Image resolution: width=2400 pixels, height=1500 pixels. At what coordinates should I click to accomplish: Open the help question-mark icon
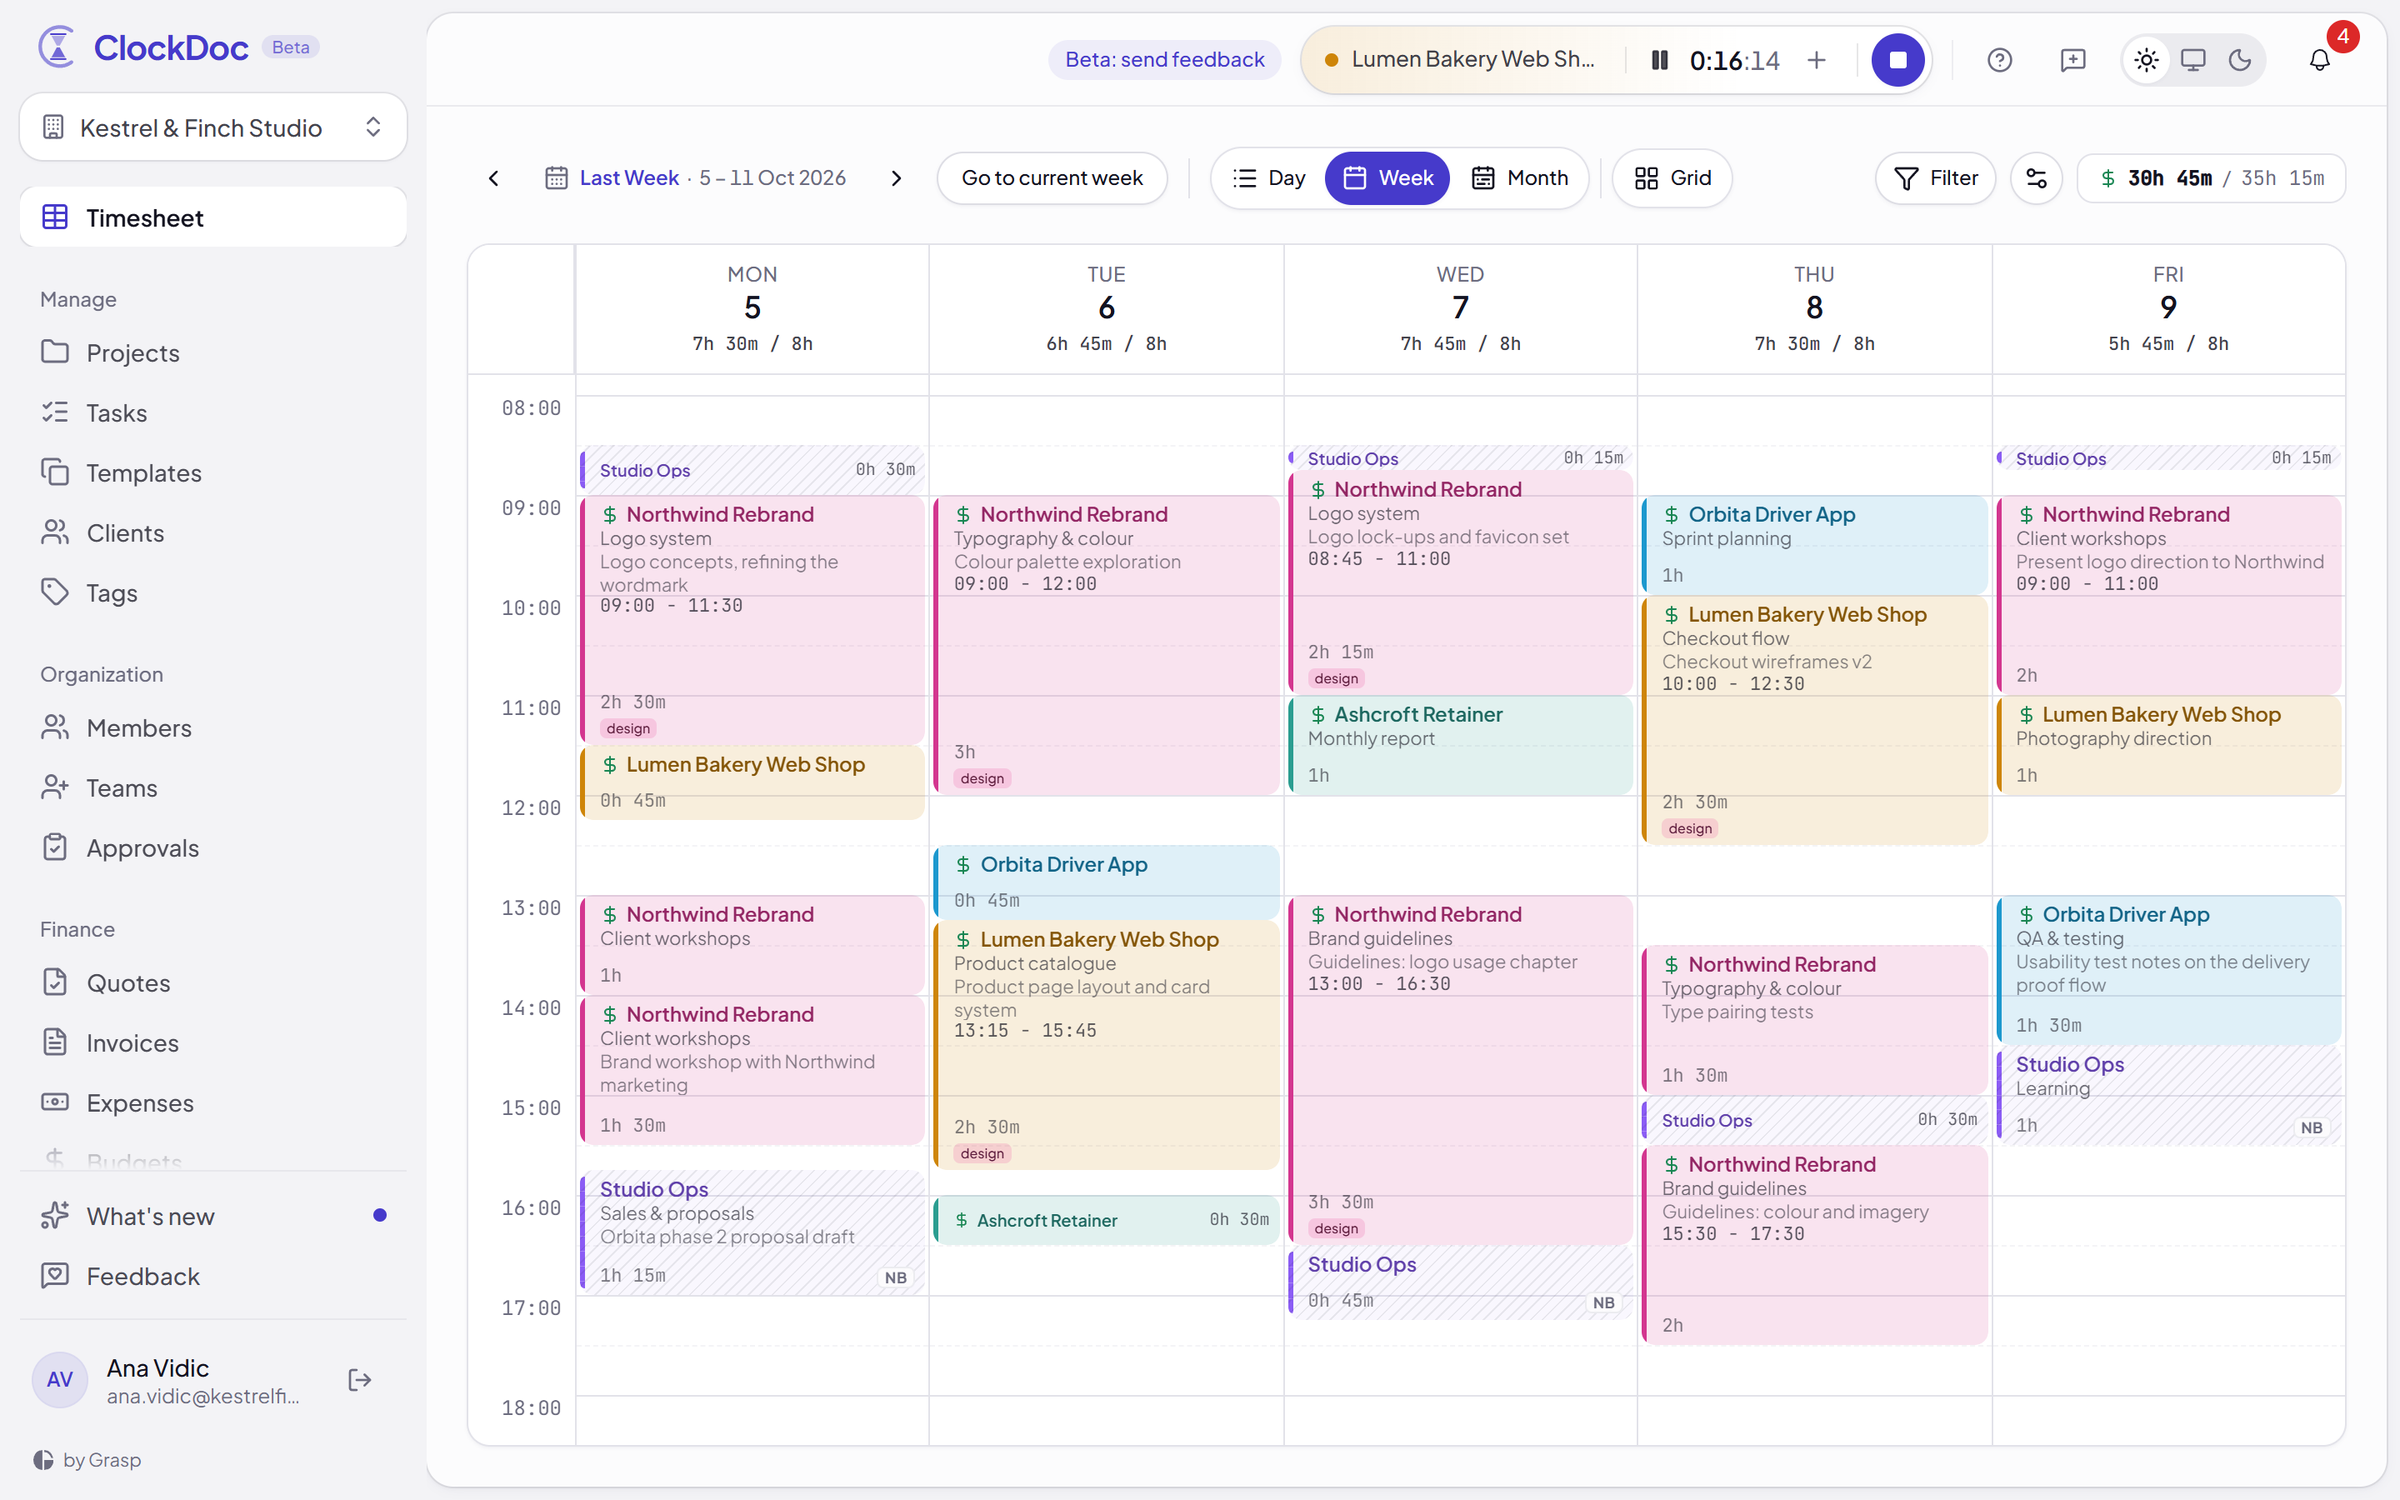point(1999,60)
